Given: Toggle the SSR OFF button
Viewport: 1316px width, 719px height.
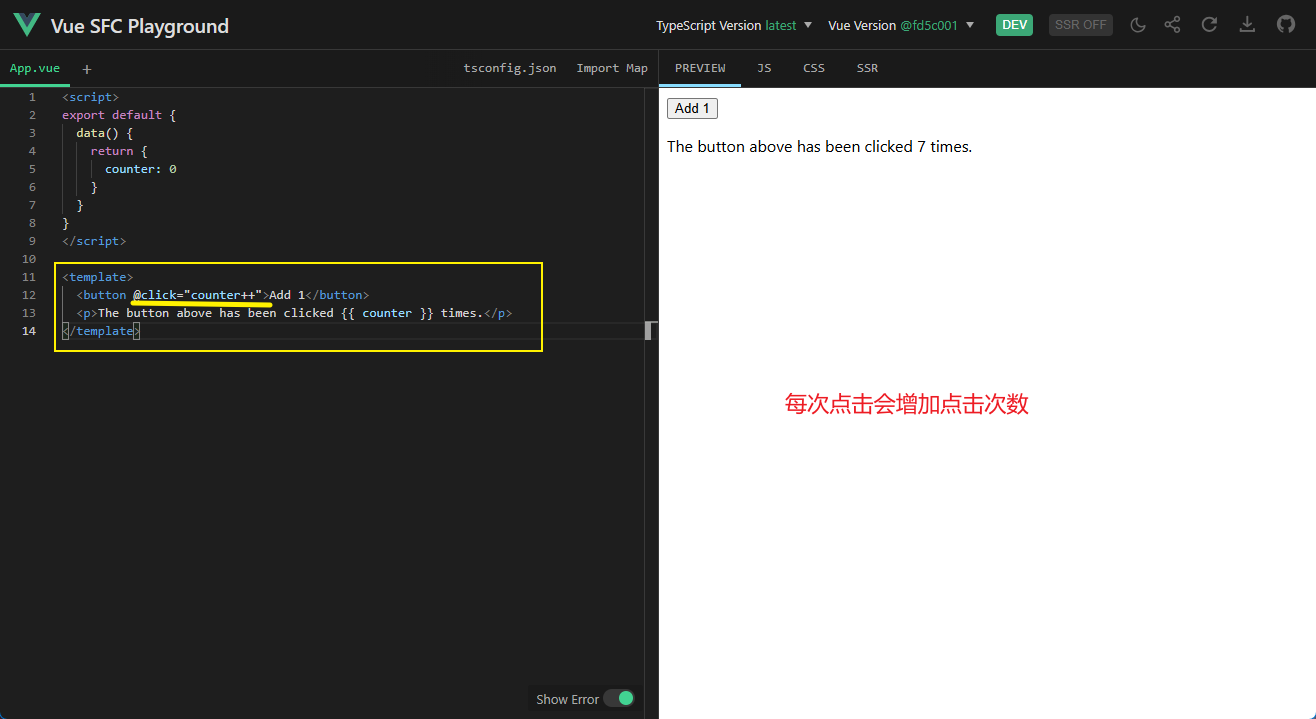Looking at the screenshot, I should tap(1081, 25).
